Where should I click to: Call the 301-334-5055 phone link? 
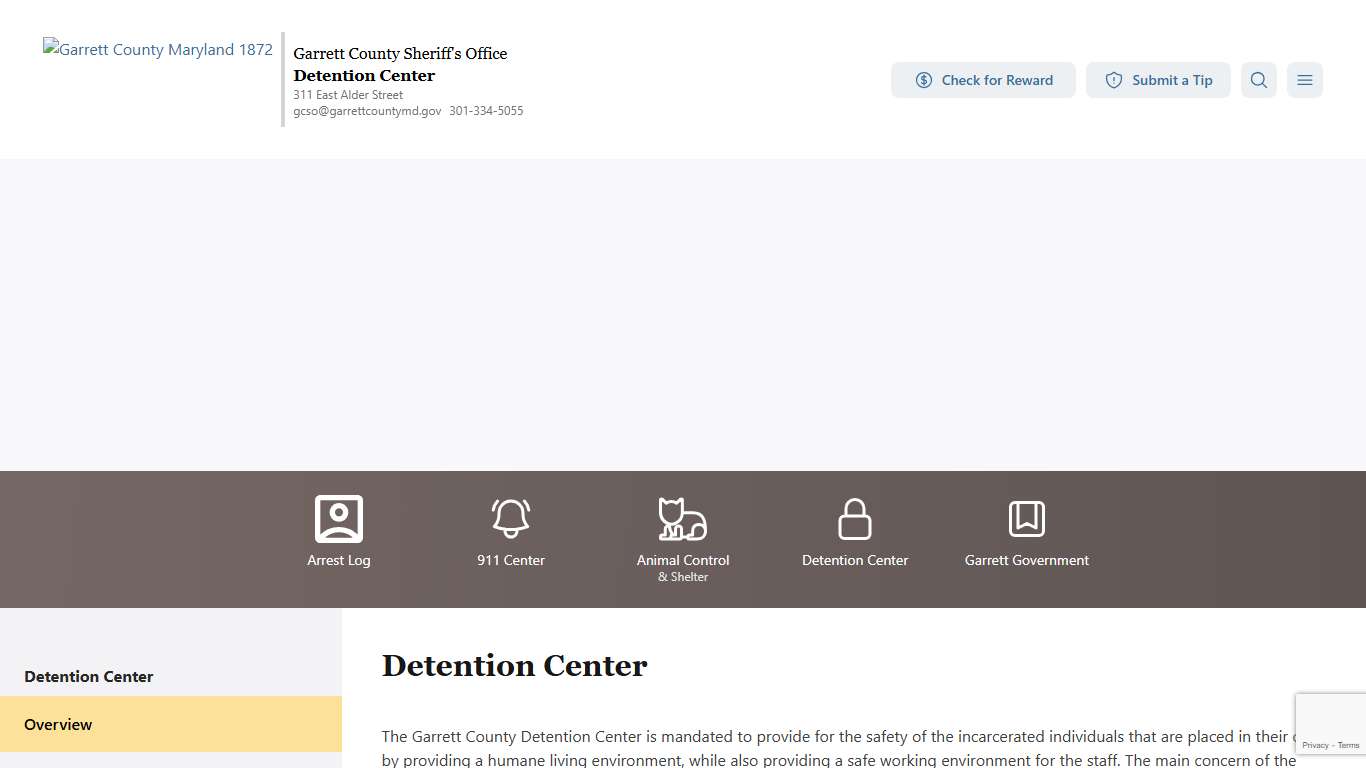pos(486,111)
